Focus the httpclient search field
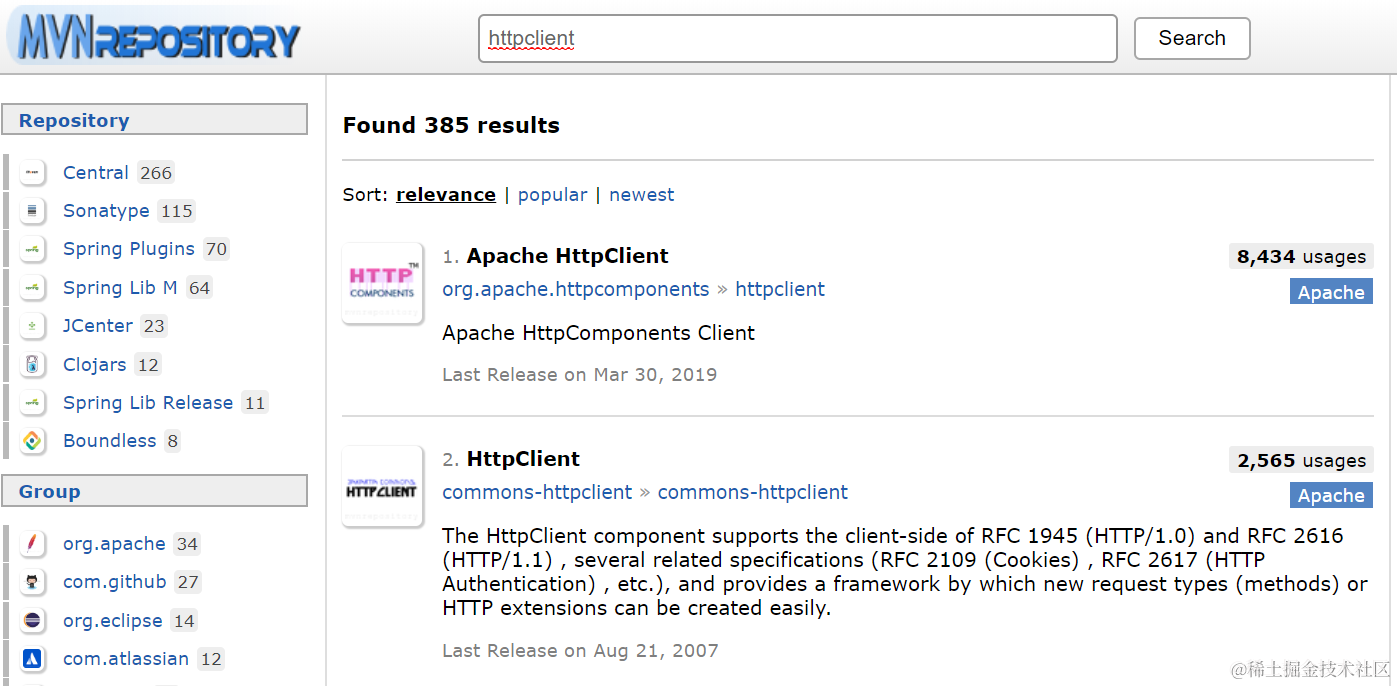1397x686 pixels. pos(797,39)
